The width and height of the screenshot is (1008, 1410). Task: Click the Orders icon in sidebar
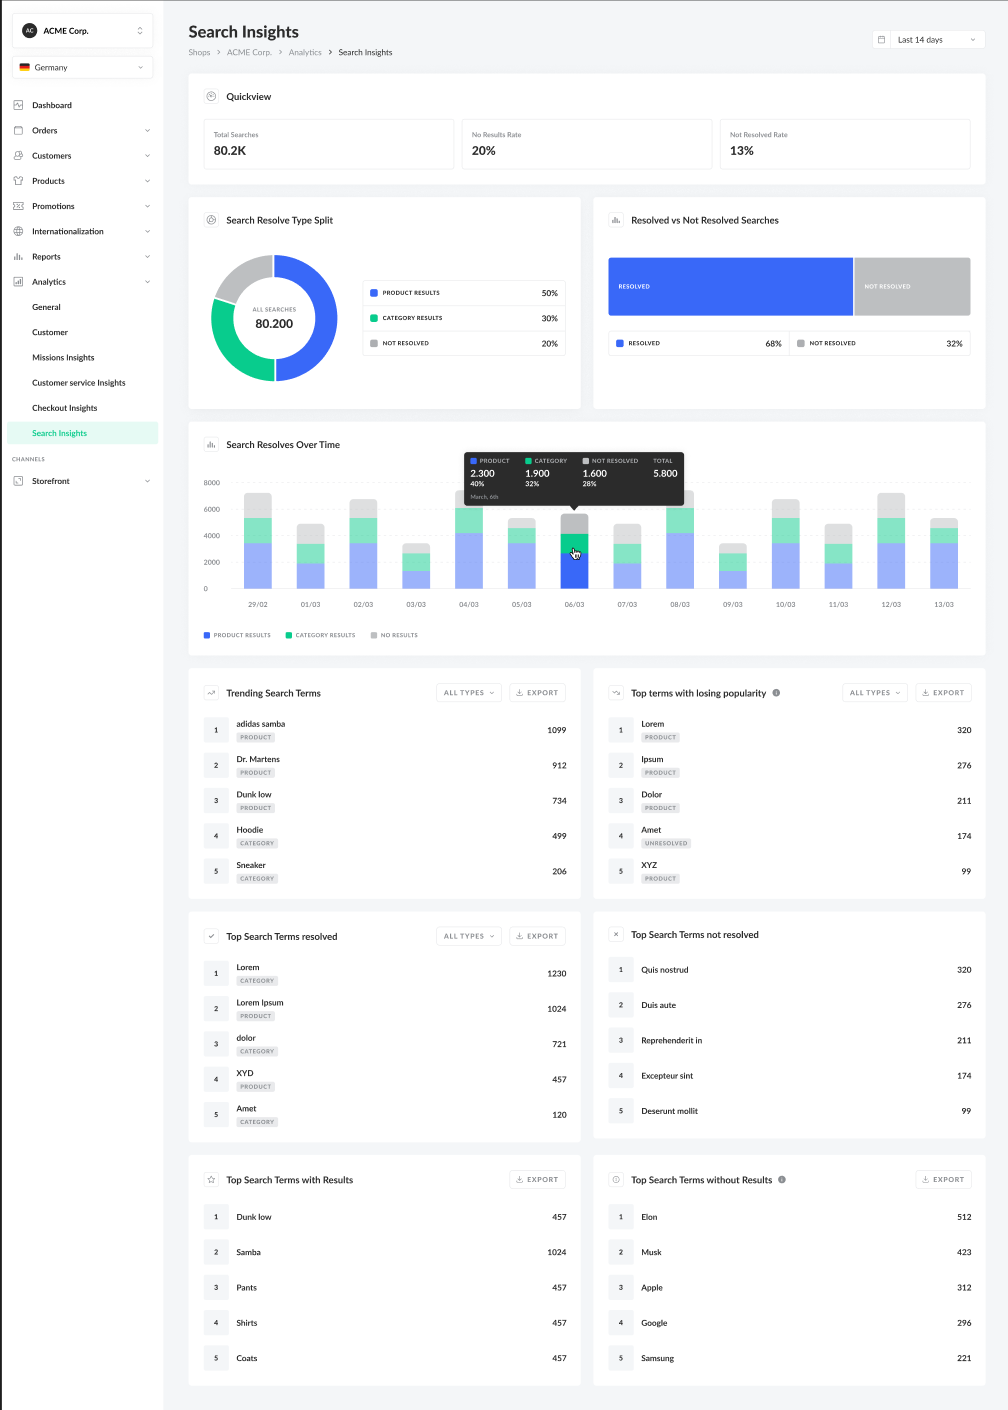18,130
